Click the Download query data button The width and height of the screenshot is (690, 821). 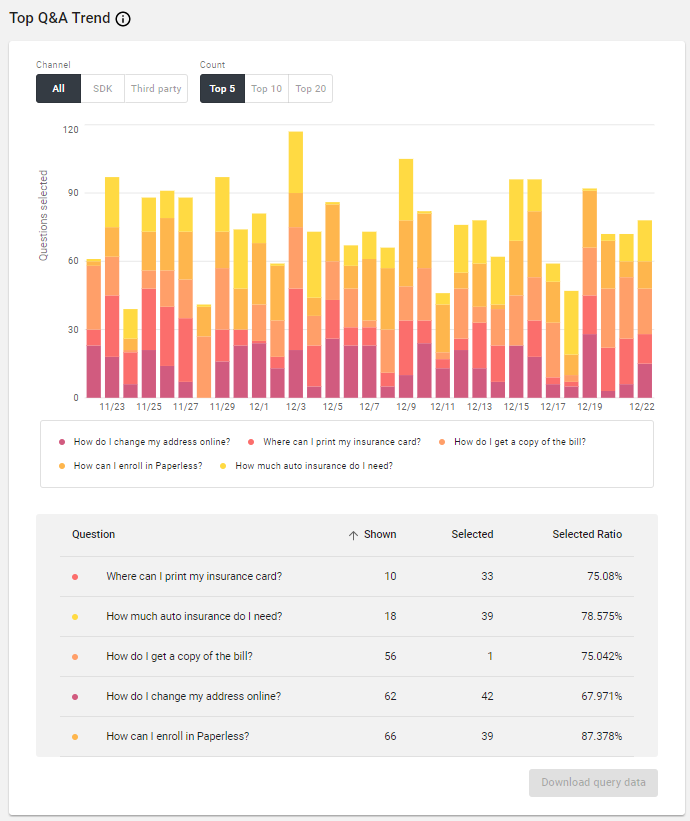[593, 782]
